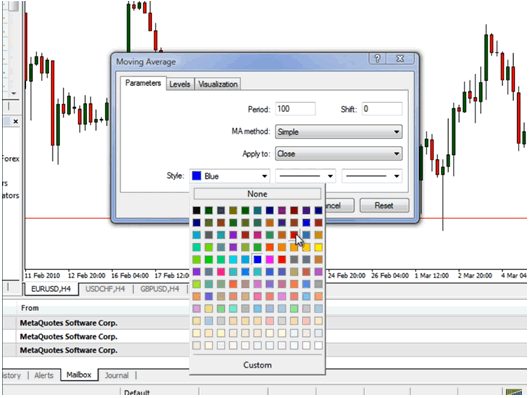The height and width of the screenshot is (398, 532).
Task: Open Custom color option
Action: point(257,365)
